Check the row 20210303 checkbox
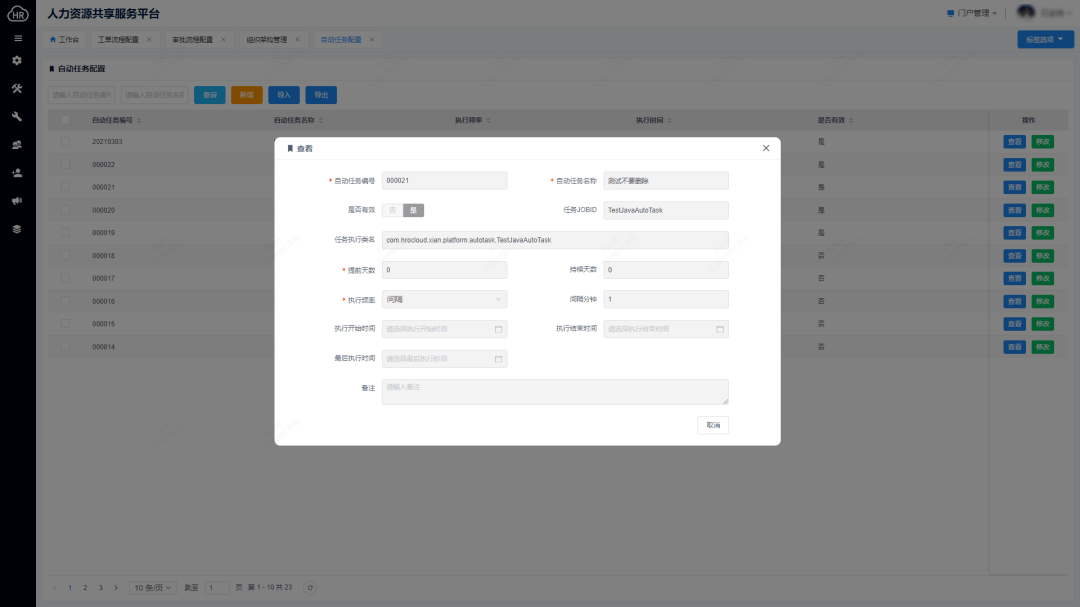This screenshot has width=1080, height=607. coord(65,141)
